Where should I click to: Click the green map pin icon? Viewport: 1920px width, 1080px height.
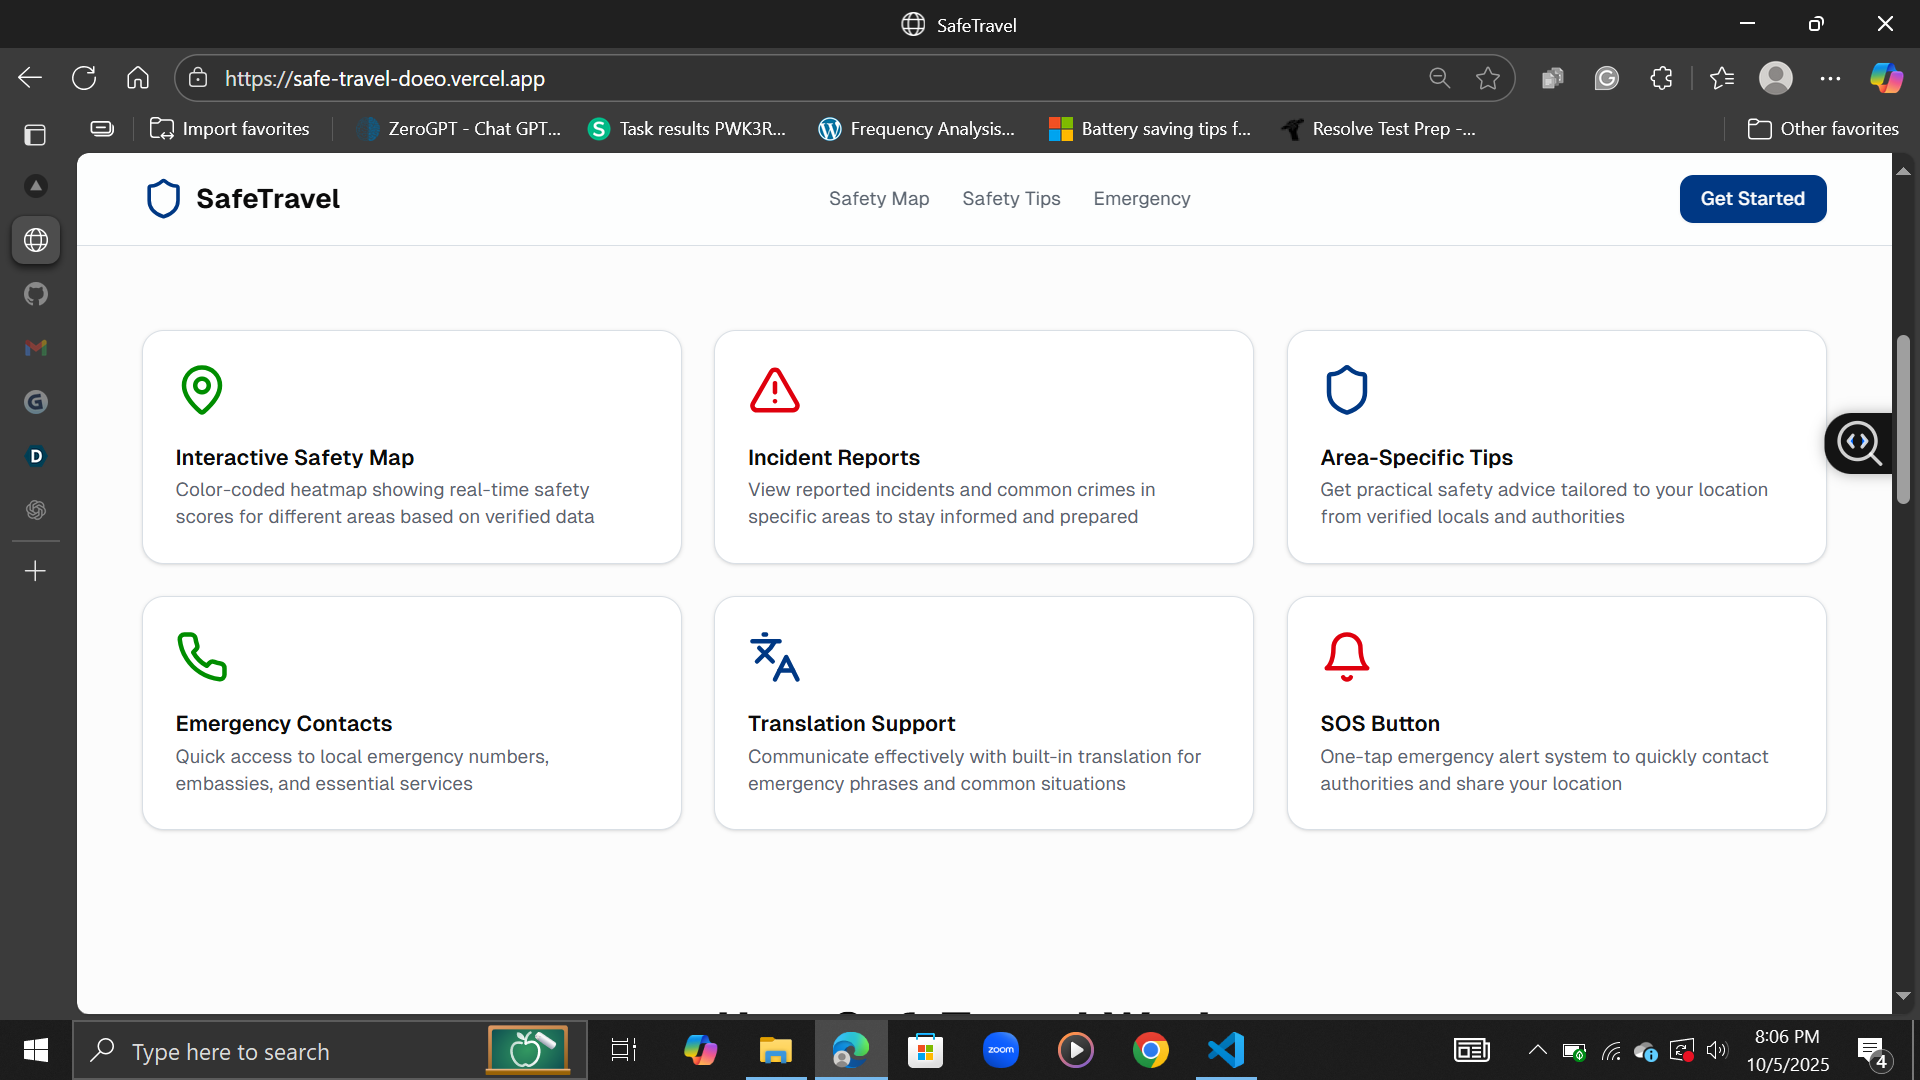click(201, 389)
